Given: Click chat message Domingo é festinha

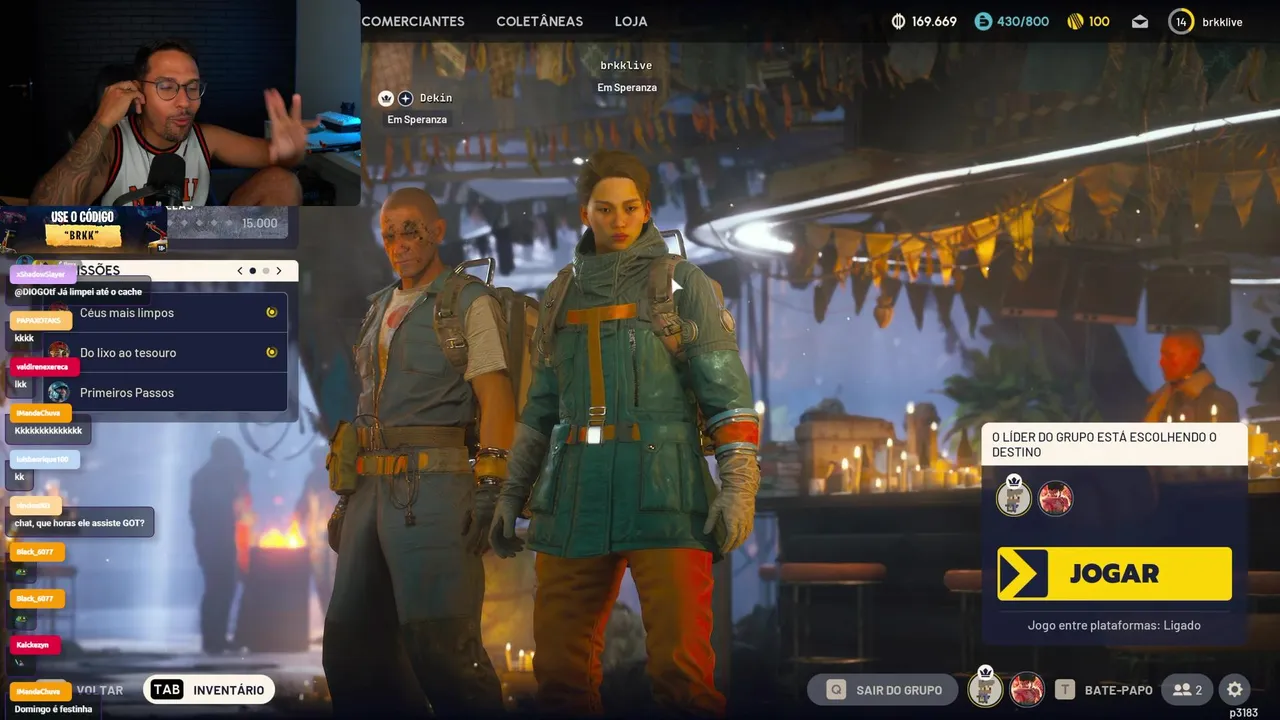Looking at the screenshot, I should click(53, 709).
